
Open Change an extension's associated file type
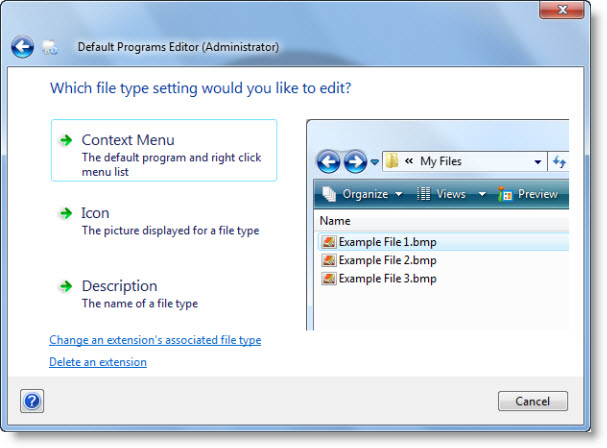155,340
